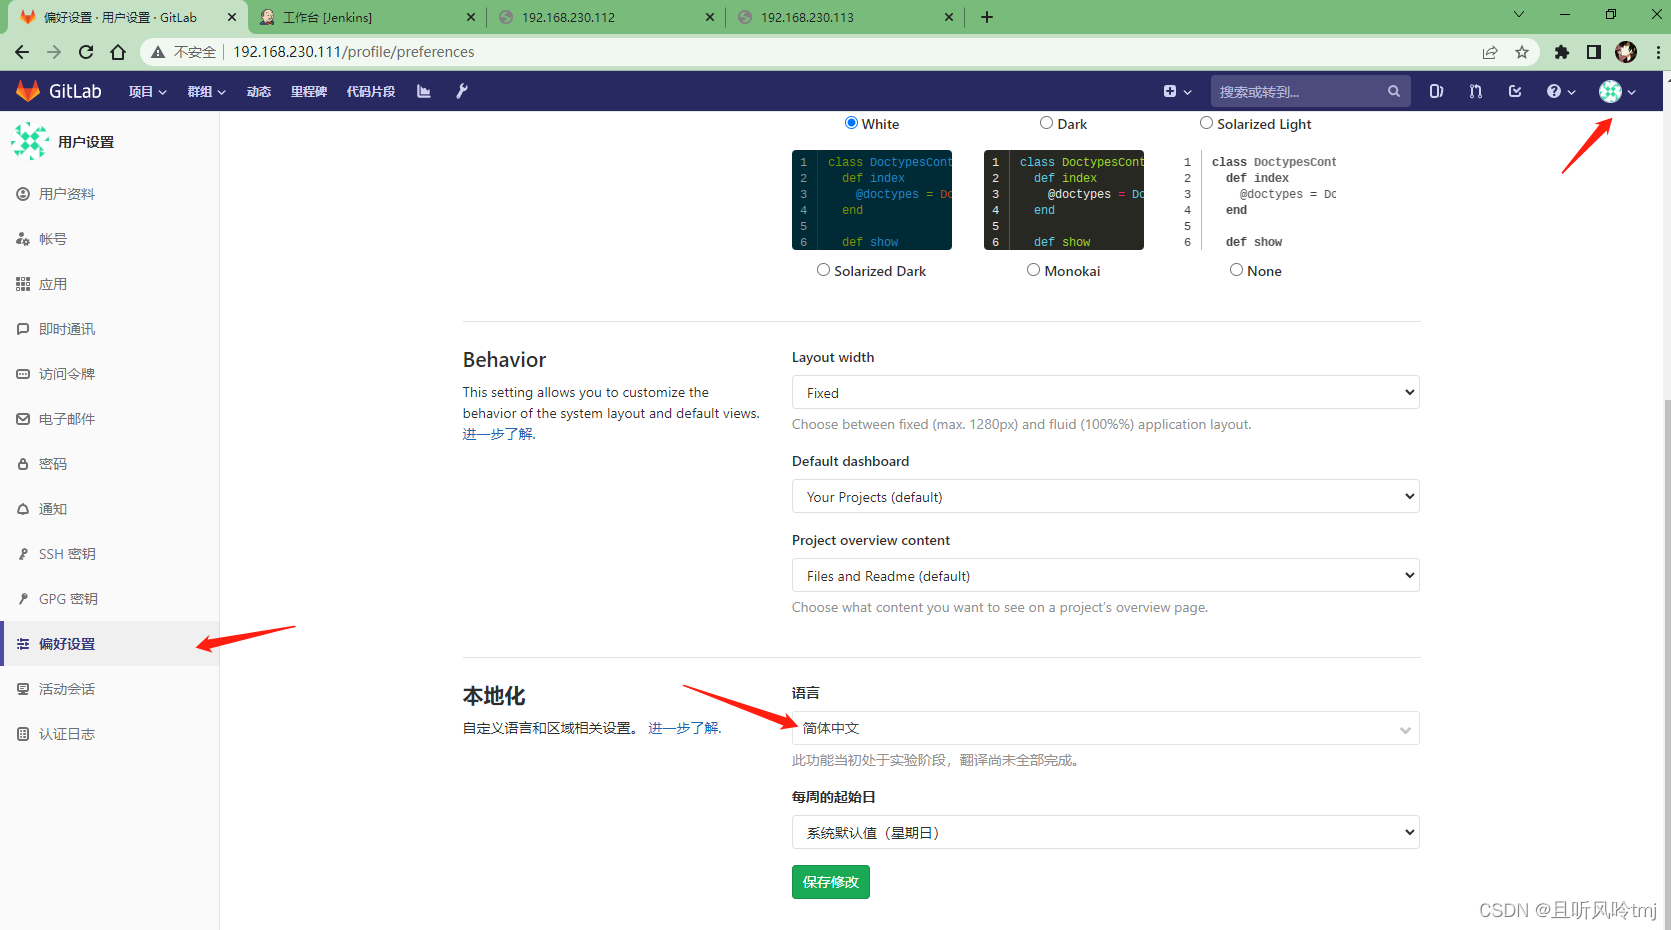Expand the 群组 menu in navbar
Image resolution: width=1671 pixels, height=930 pixels.
tap(206, 91)
